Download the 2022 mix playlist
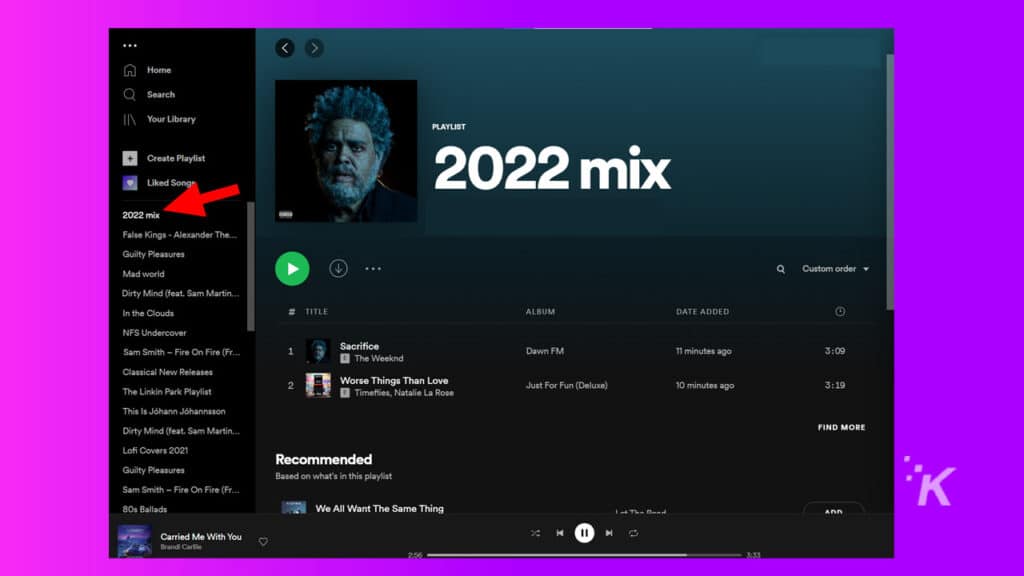Viewport: 1024px width, 576px height. pyautogui.click(x=338, y=268)
